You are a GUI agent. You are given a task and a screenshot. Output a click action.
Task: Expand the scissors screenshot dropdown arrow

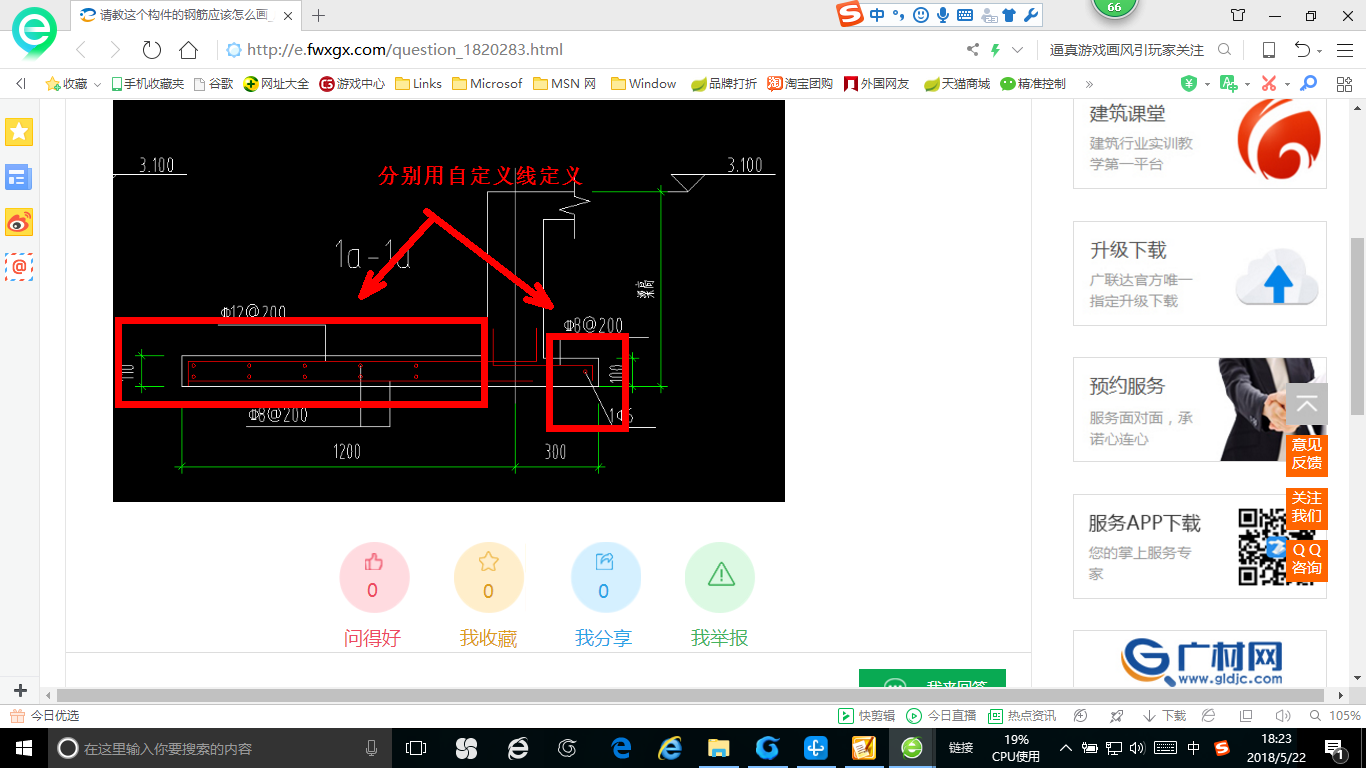1287,84
